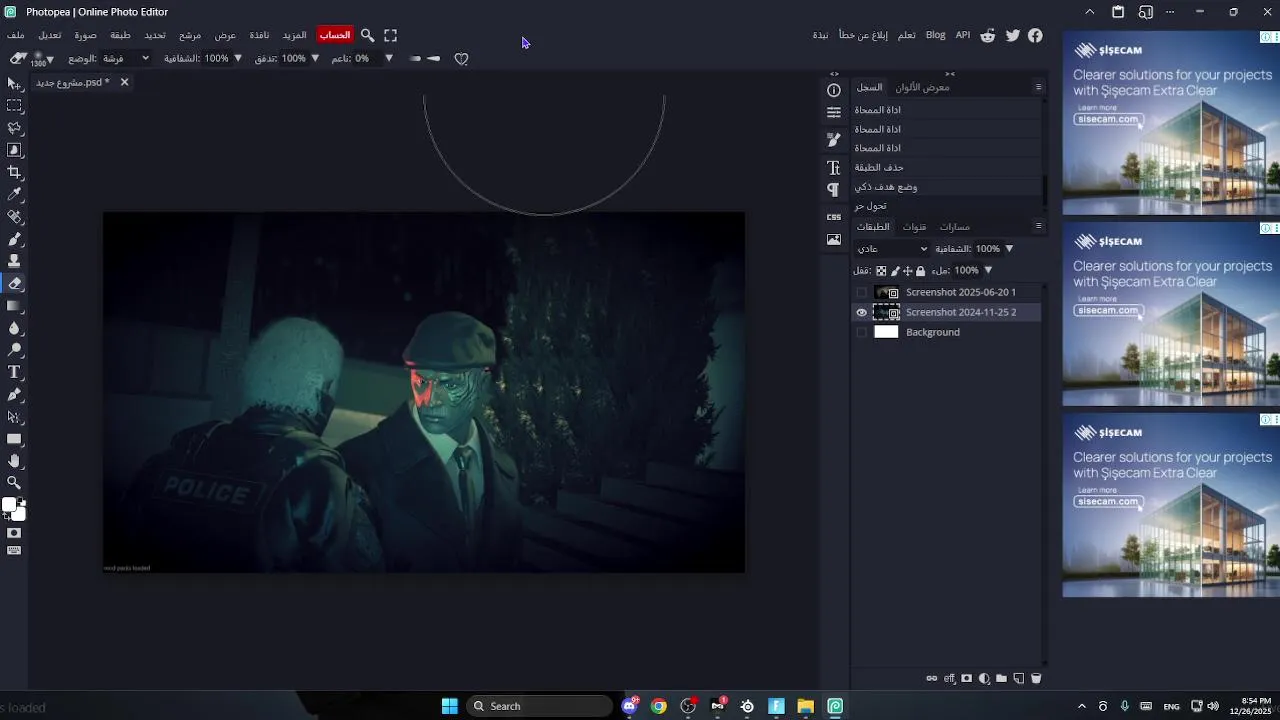Select the Zoom tool in toolbar
Viewport: 1280px width, 720px height.
pyautogui.click(x=14, y=483)
